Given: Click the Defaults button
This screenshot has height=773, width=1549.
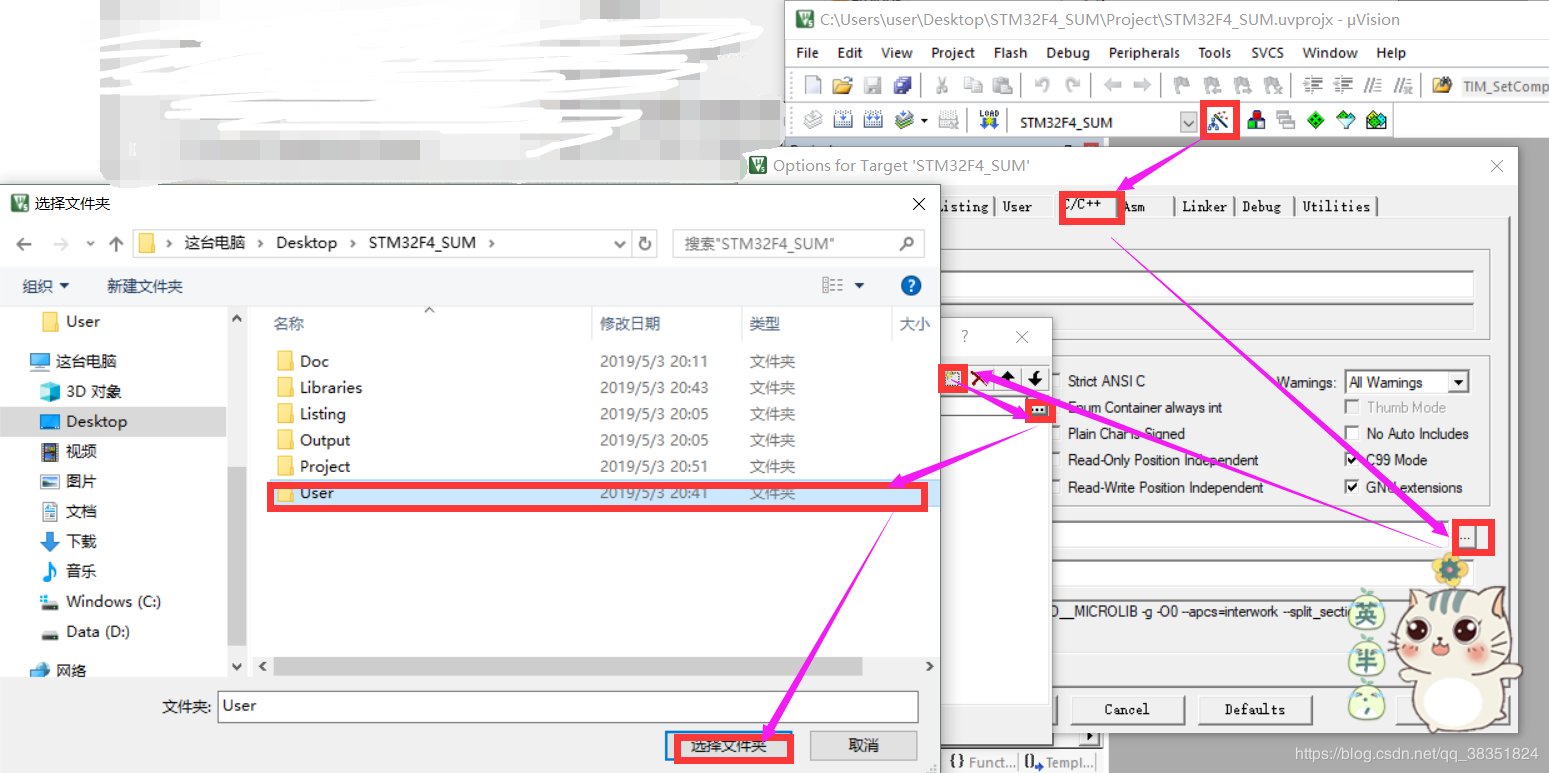Looking at the screenshot, I should coord(1255,709).
